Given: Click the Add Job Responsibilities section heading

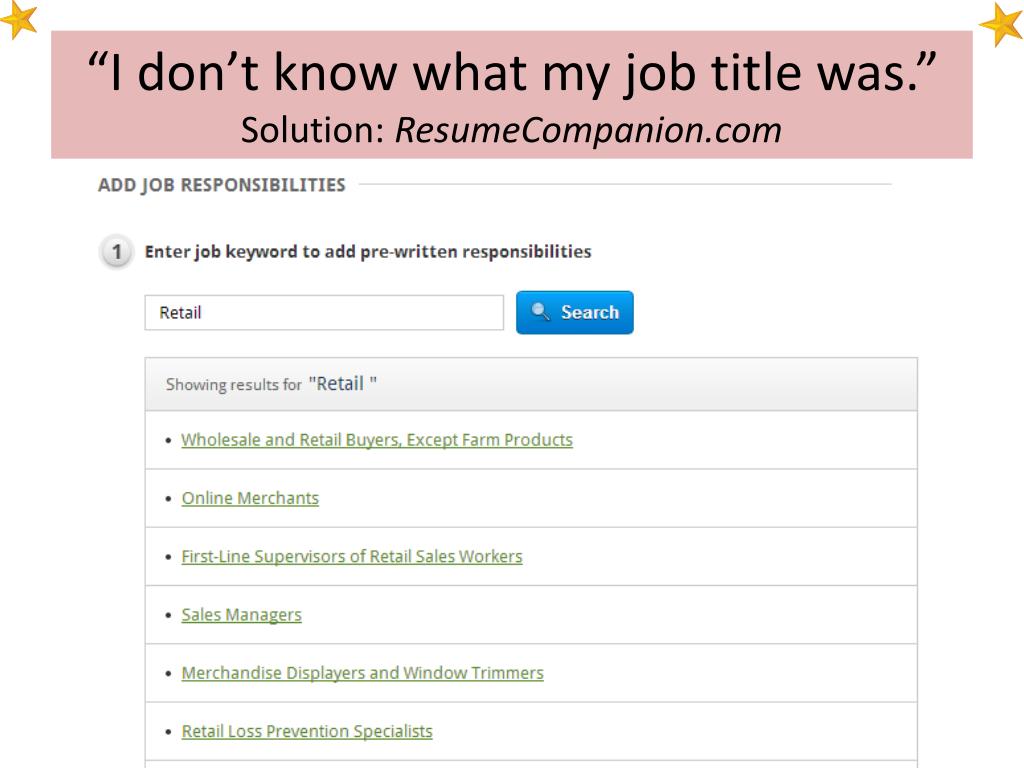Looking at the screenshot, I should (221, 185).
